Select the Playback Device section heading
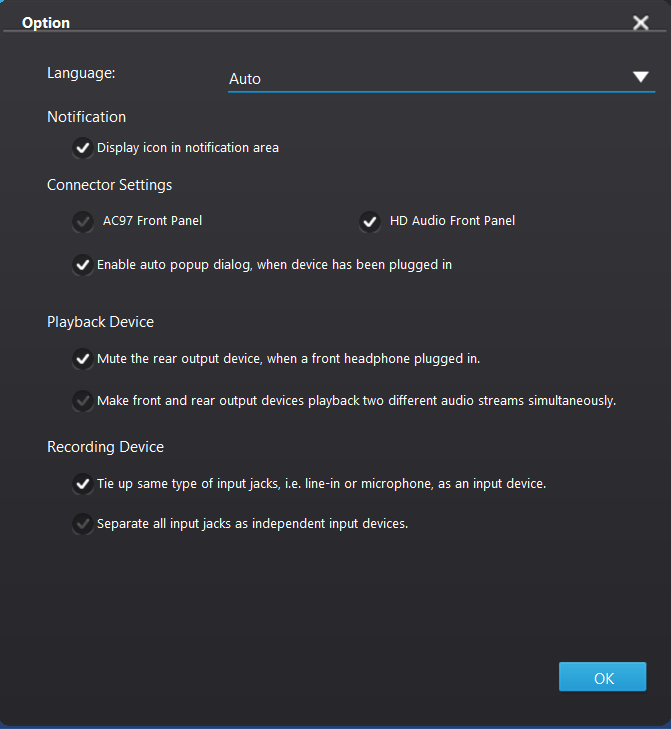The width and height of the screenshot is (671, 729). [100, 322]
